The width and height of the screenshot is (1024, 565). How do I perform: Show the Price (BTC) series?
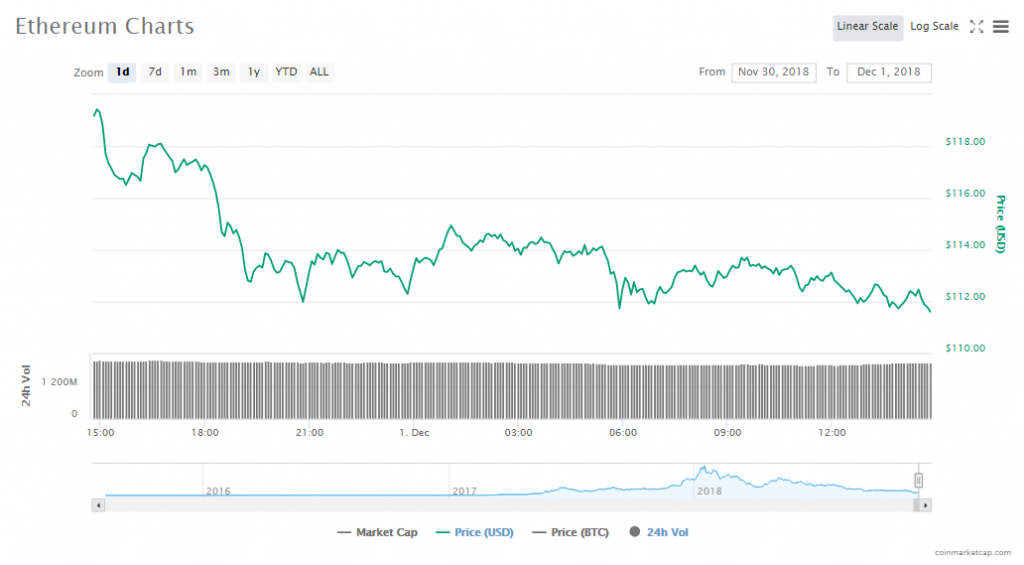tap(570, 533)
